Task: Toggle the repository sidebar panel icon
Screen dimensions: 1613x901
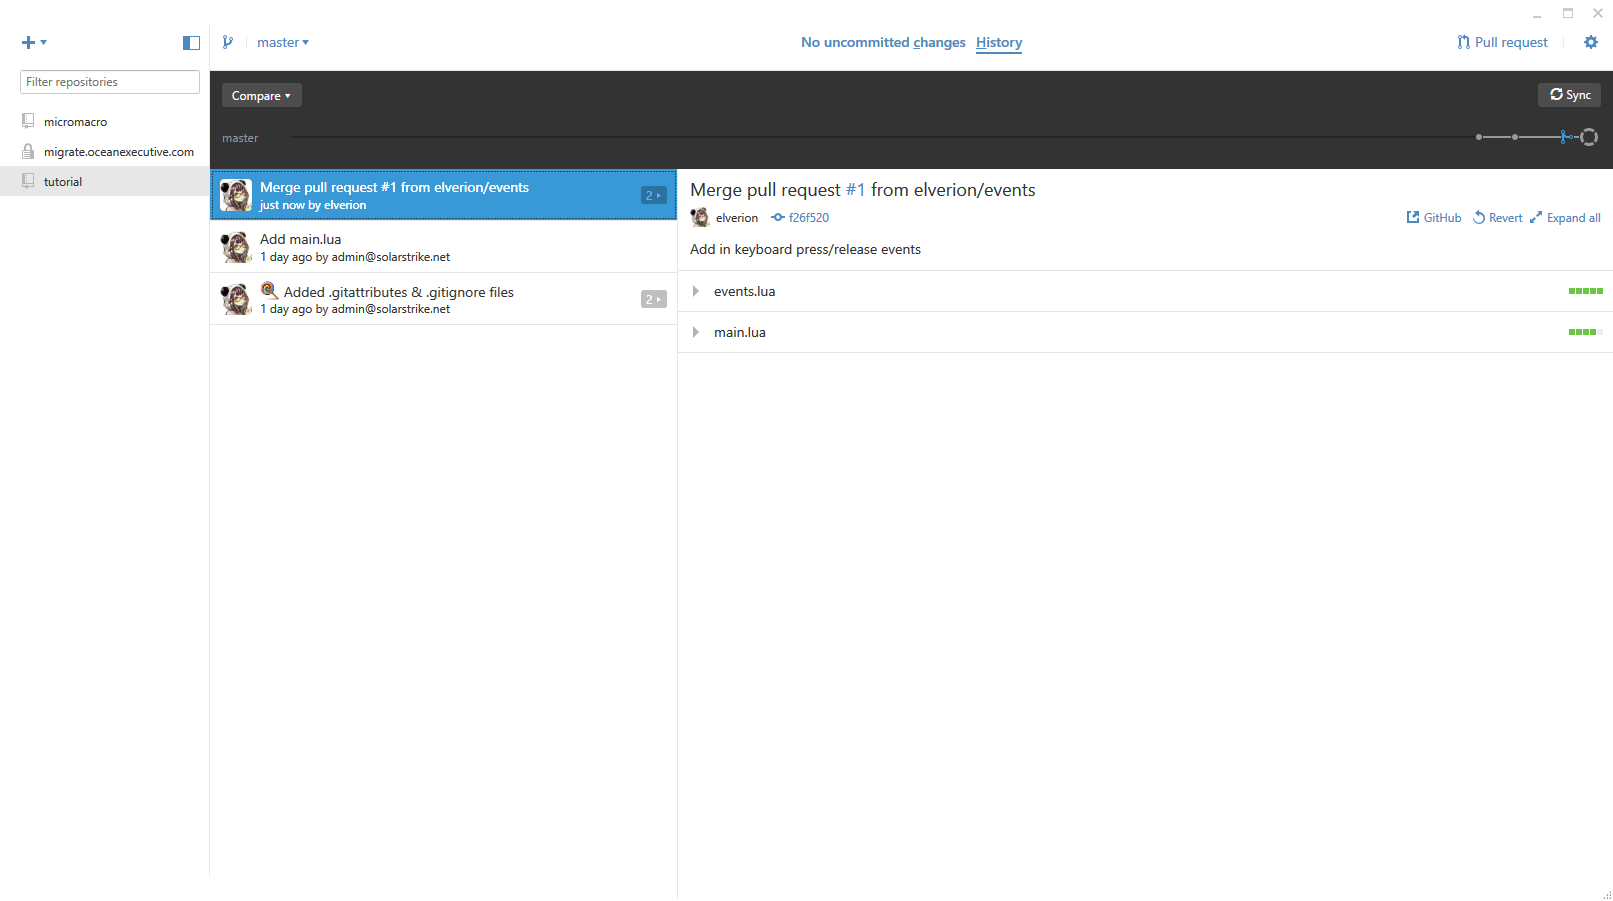Action: pos(191,42)
